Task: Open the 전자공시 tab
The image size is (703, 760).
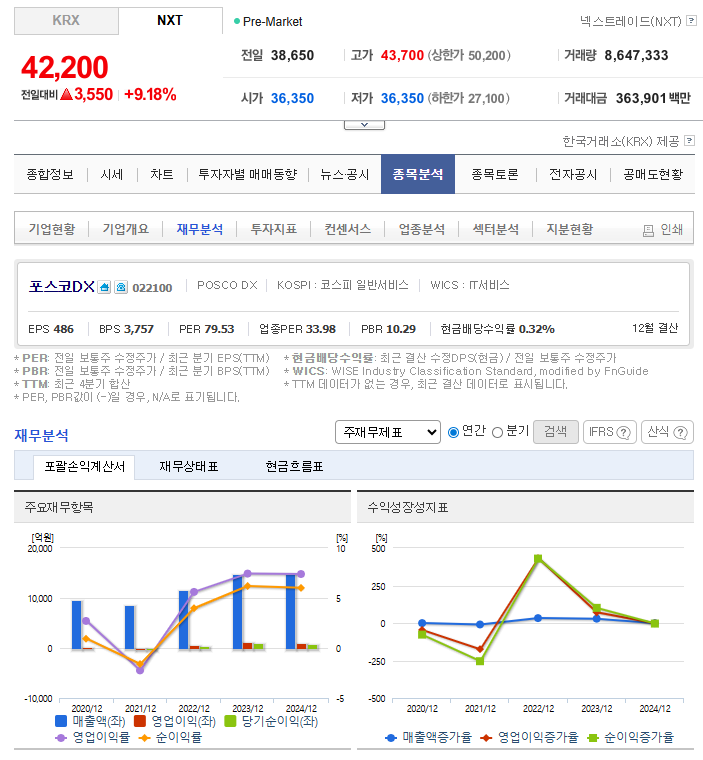Action: [x=573, y=174]
